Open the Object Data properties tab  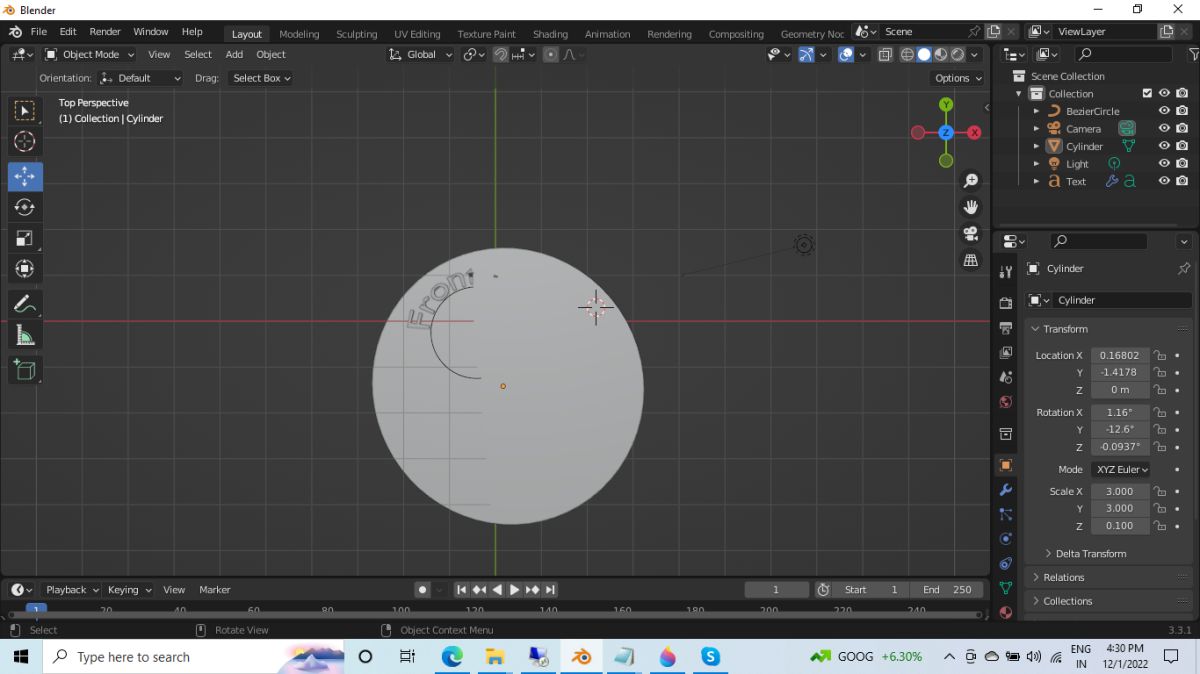click(x=1006, y=588)
